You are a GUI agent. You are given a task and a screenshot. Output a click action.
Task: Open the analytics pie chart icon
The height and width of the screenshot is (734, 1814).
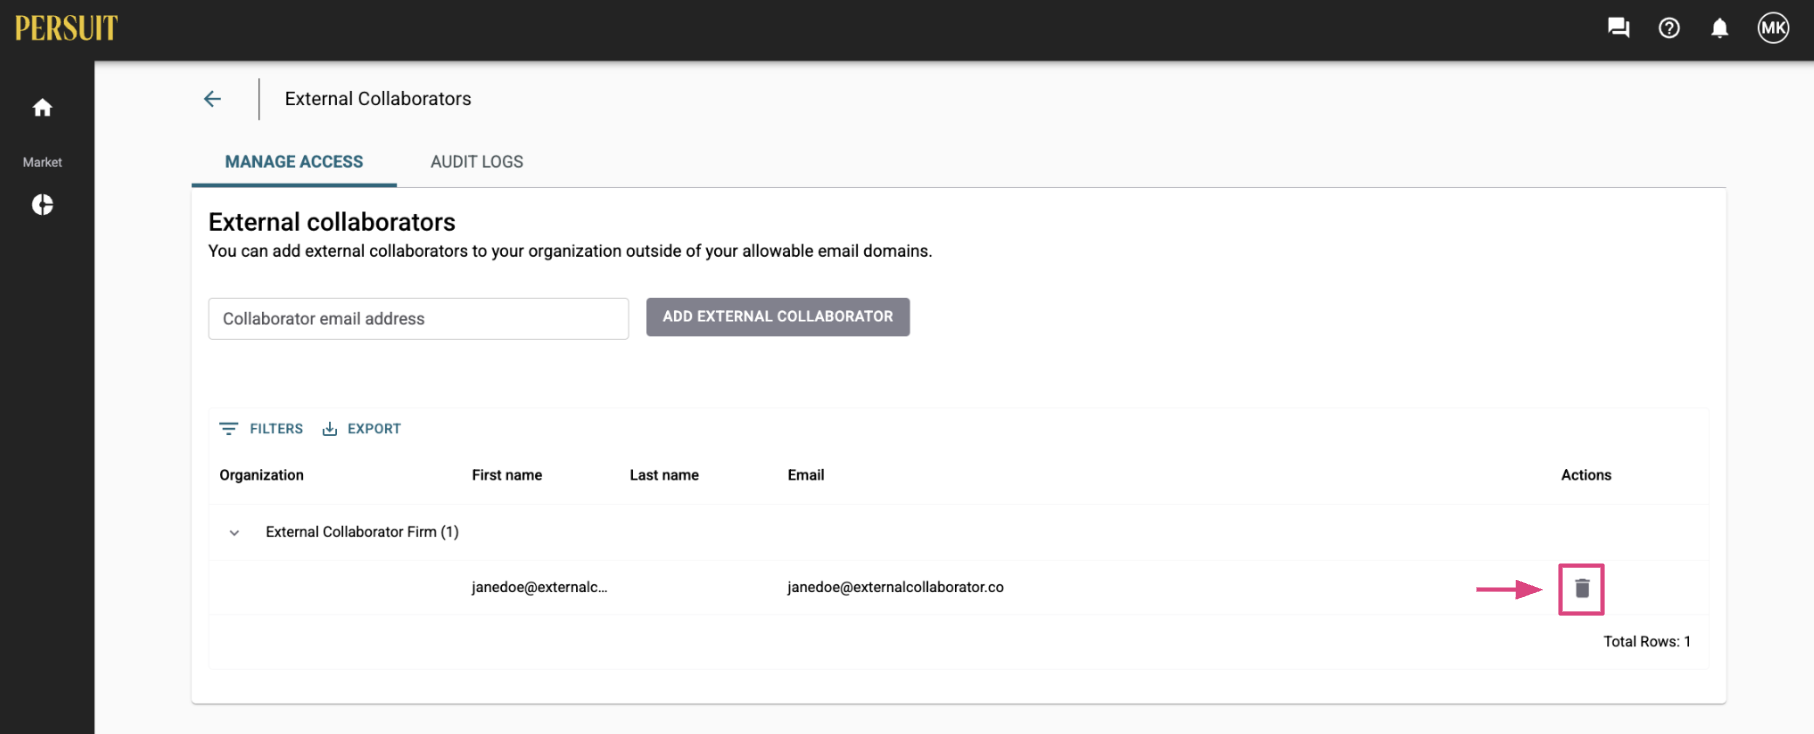point(42,205)
